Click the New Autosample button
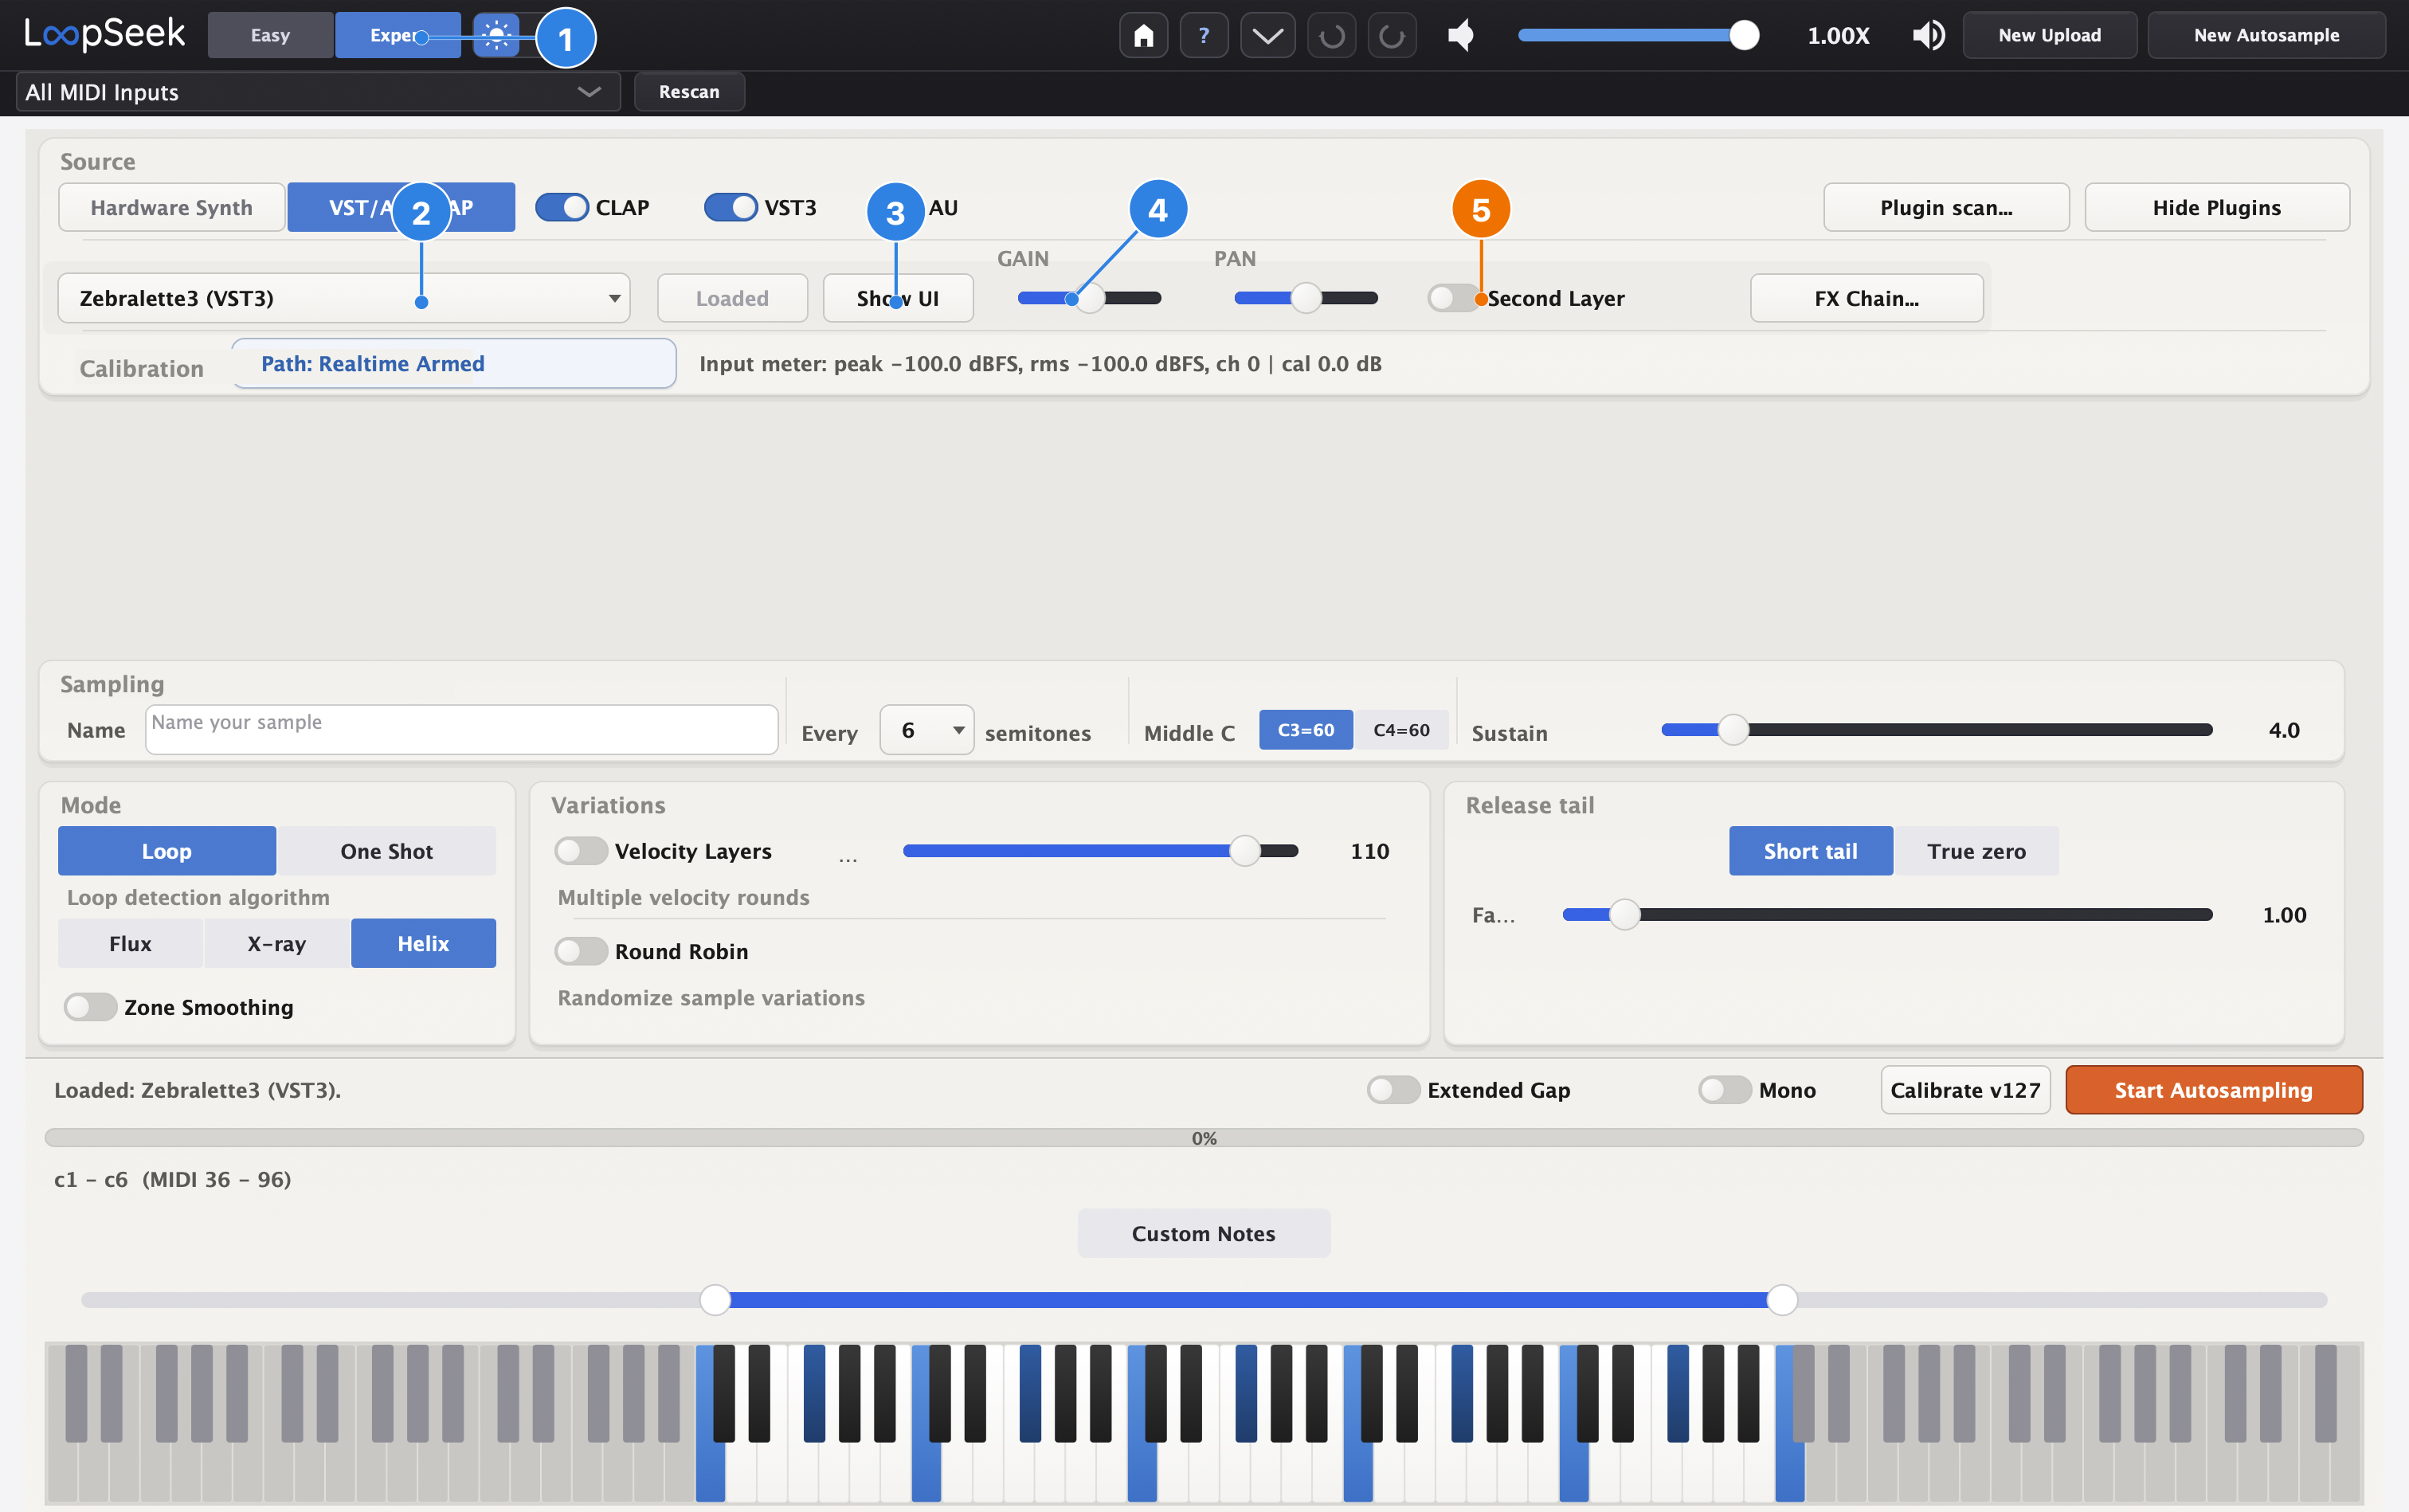Image resolution: width=2409 pixels, height=1512 pixels. pos(2266,36)
